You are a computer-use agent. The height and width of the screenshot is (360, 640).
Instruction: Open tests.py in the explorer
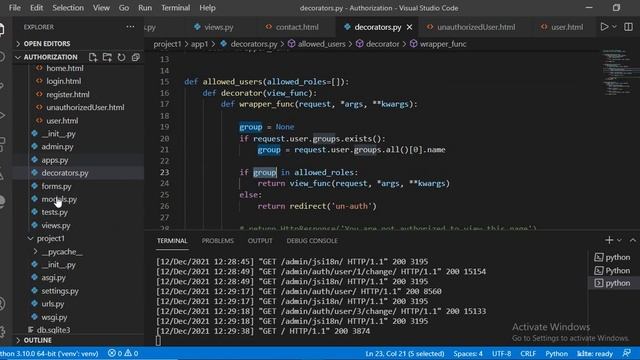pyautogui.click(x=54, y=212)
